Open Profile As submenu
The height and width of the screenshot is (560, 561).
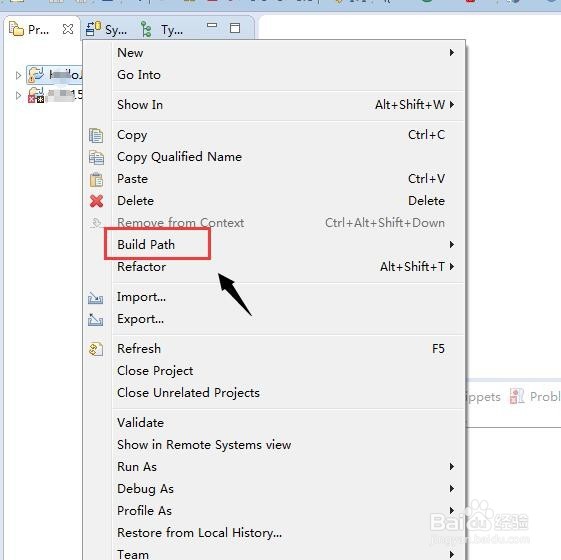click(x=274, y=511)
